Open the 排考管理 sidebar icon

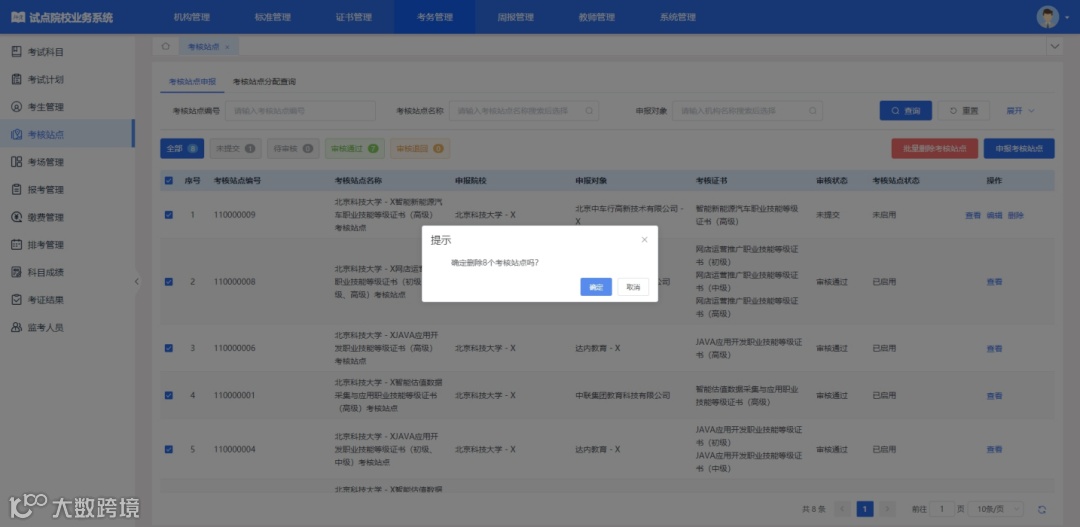pyautogui.click(x=17, y=245)
